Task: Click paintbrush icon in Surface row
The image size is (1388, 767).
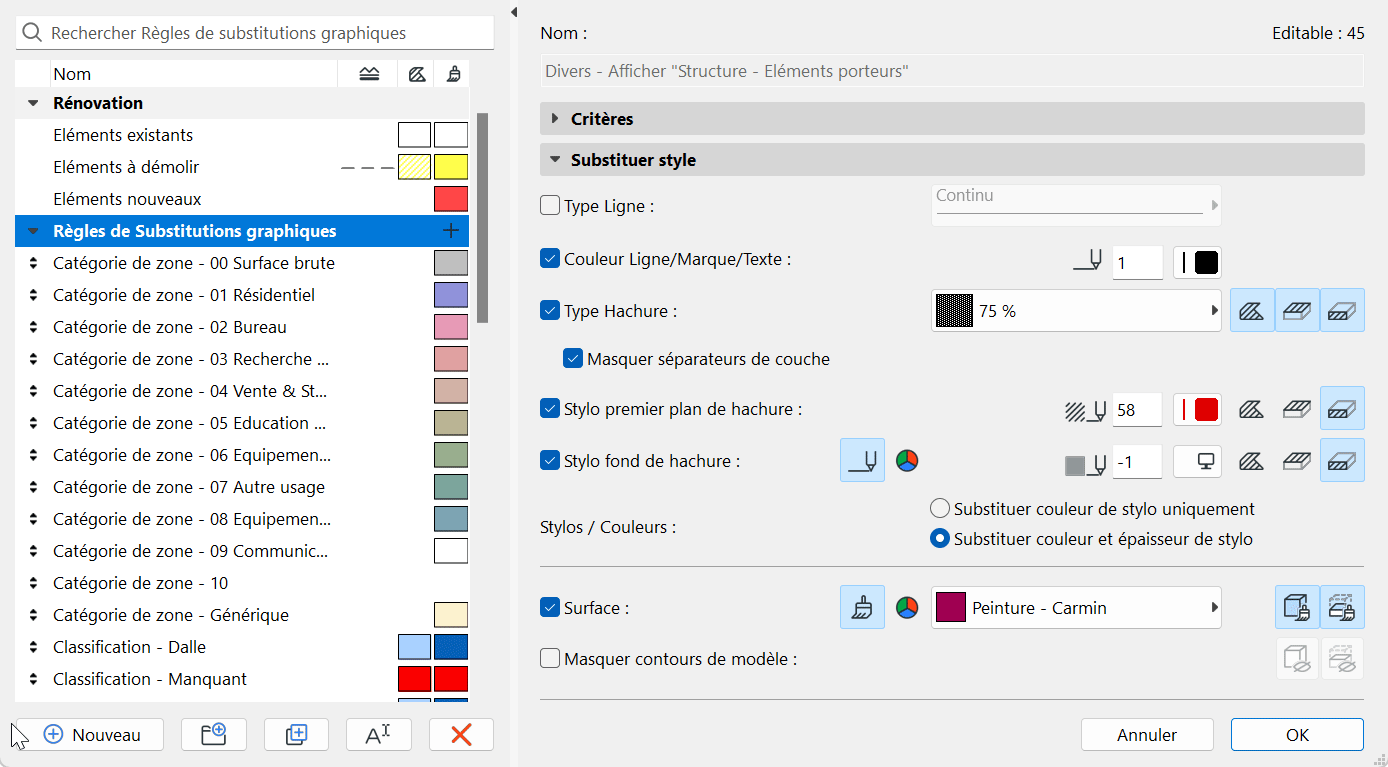Action: click(x=862, y=608)
